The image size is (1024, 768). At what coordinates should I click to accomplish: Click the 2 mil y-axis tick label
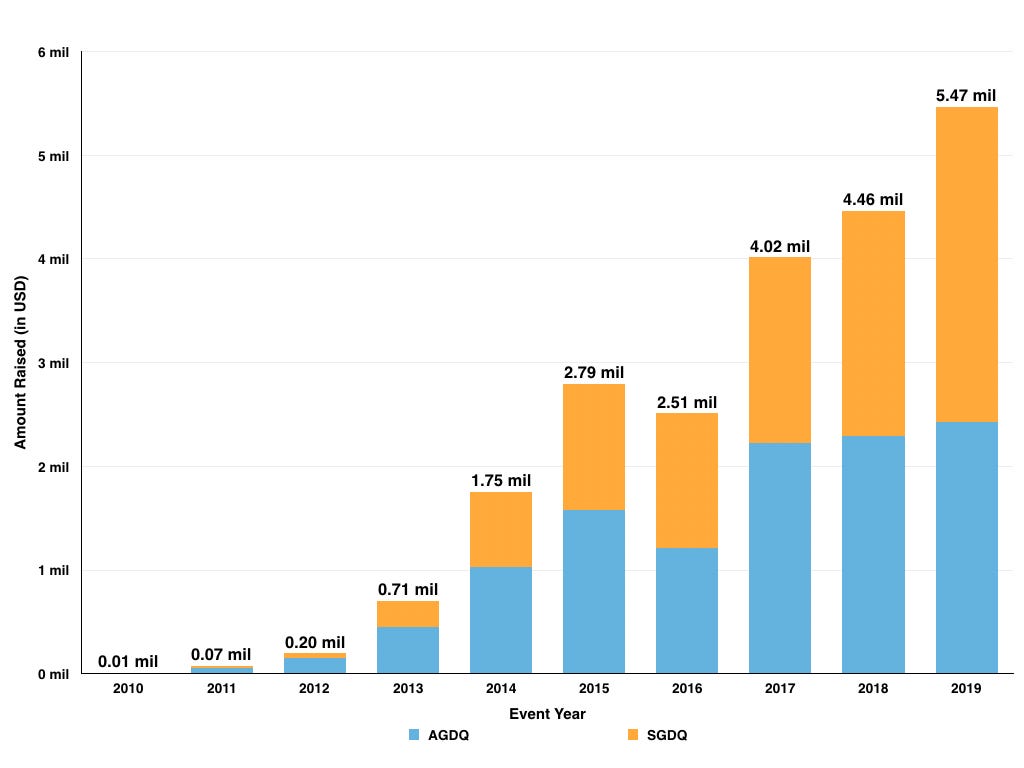(x=53, y=468)
